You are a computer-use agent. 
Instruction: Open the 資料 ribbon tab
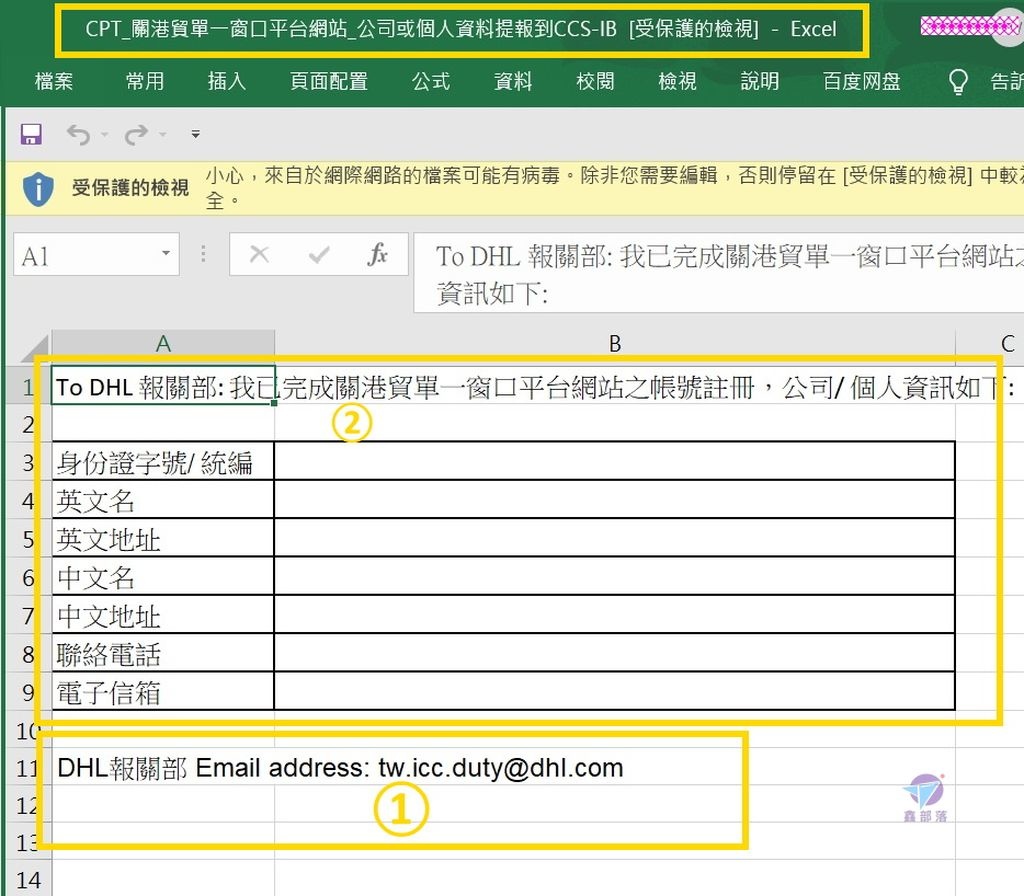[513, 82]
